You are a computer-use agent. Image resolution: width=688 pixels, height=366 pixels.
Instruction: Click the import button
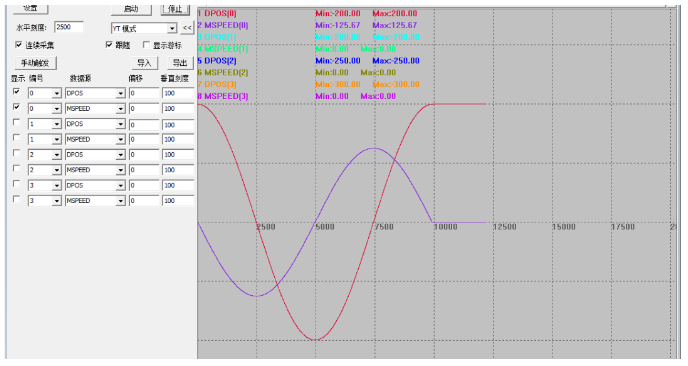(x=144, y=63)
